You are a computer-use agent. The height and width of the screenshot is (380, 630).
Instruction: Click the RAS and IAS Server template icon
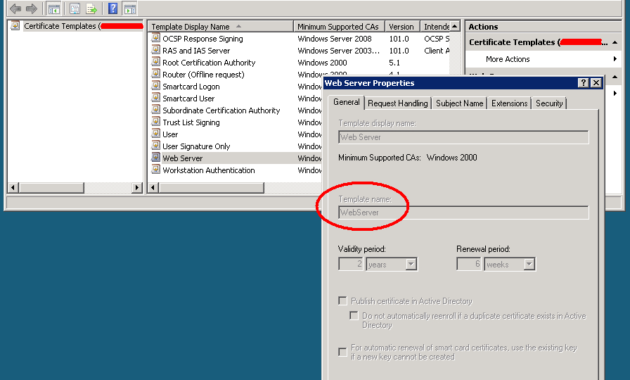coord(155,50)
